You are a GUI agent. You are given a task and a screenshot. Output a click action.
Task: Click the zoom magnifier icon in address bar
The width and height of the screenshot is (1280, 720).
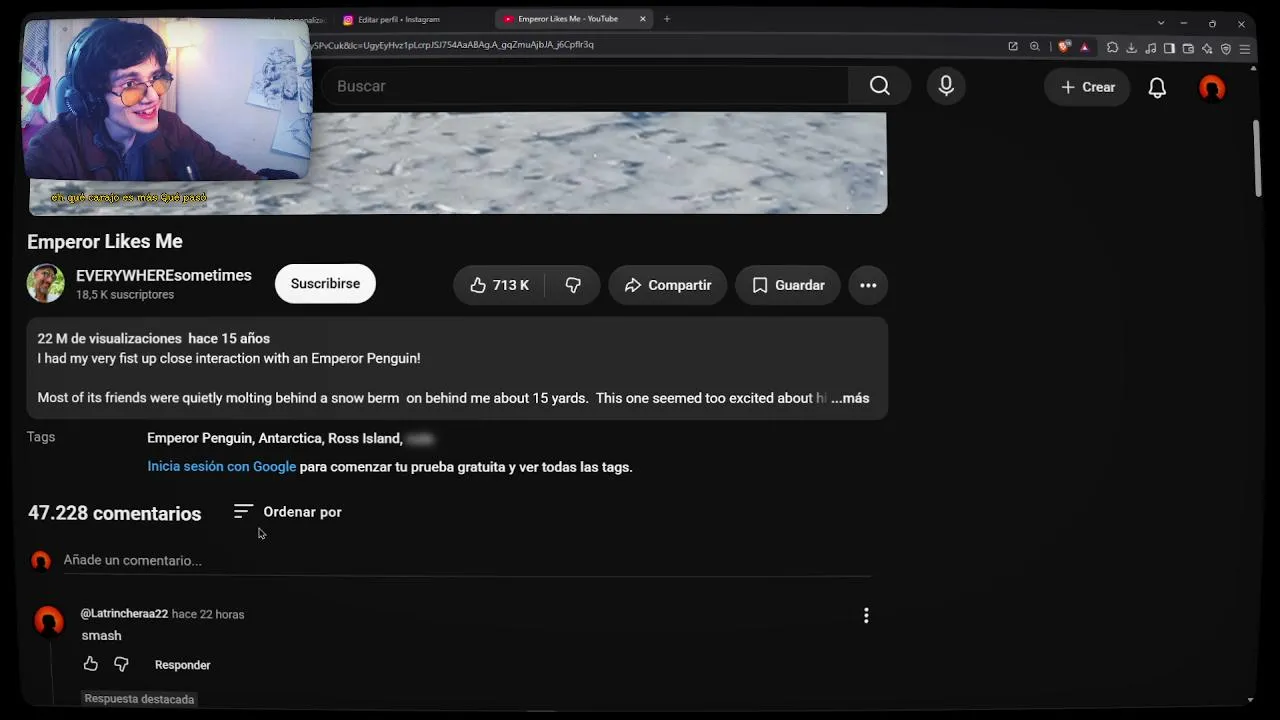pyautogui.click(x=1035, y=47)
